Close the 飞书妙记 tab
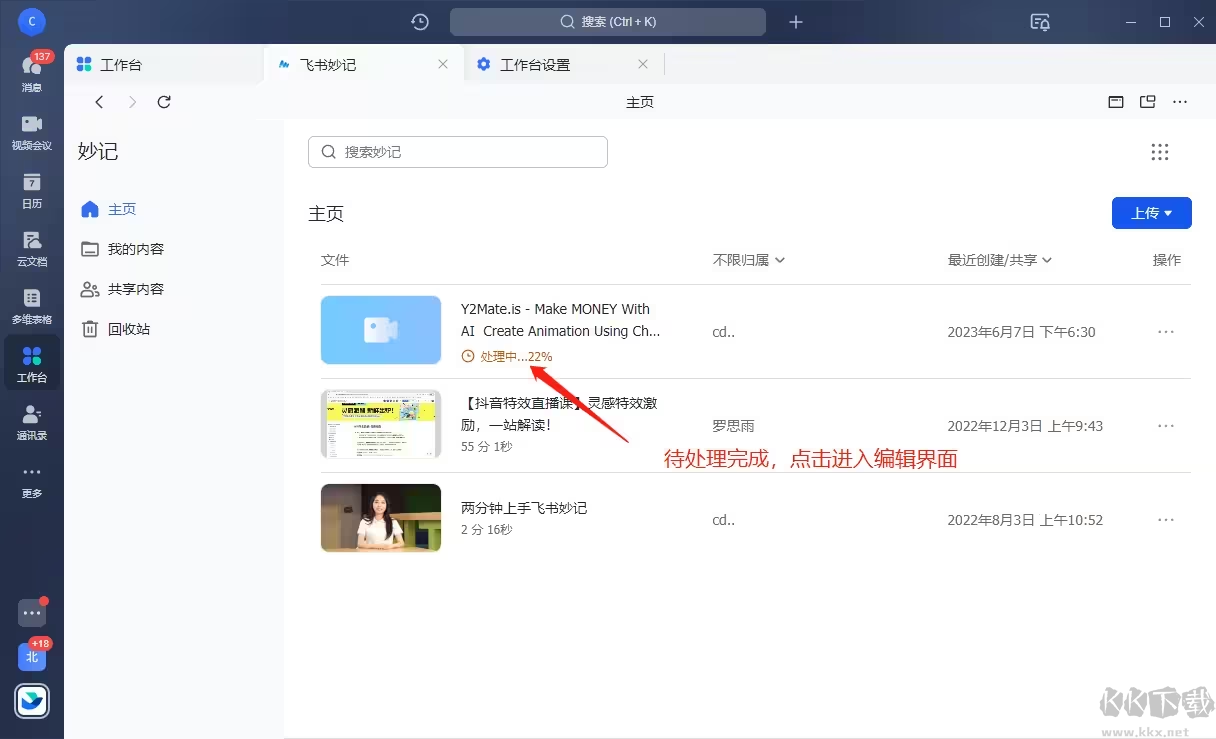The height and width of the screenshot is (739, 1216). [x=443, y=64]
